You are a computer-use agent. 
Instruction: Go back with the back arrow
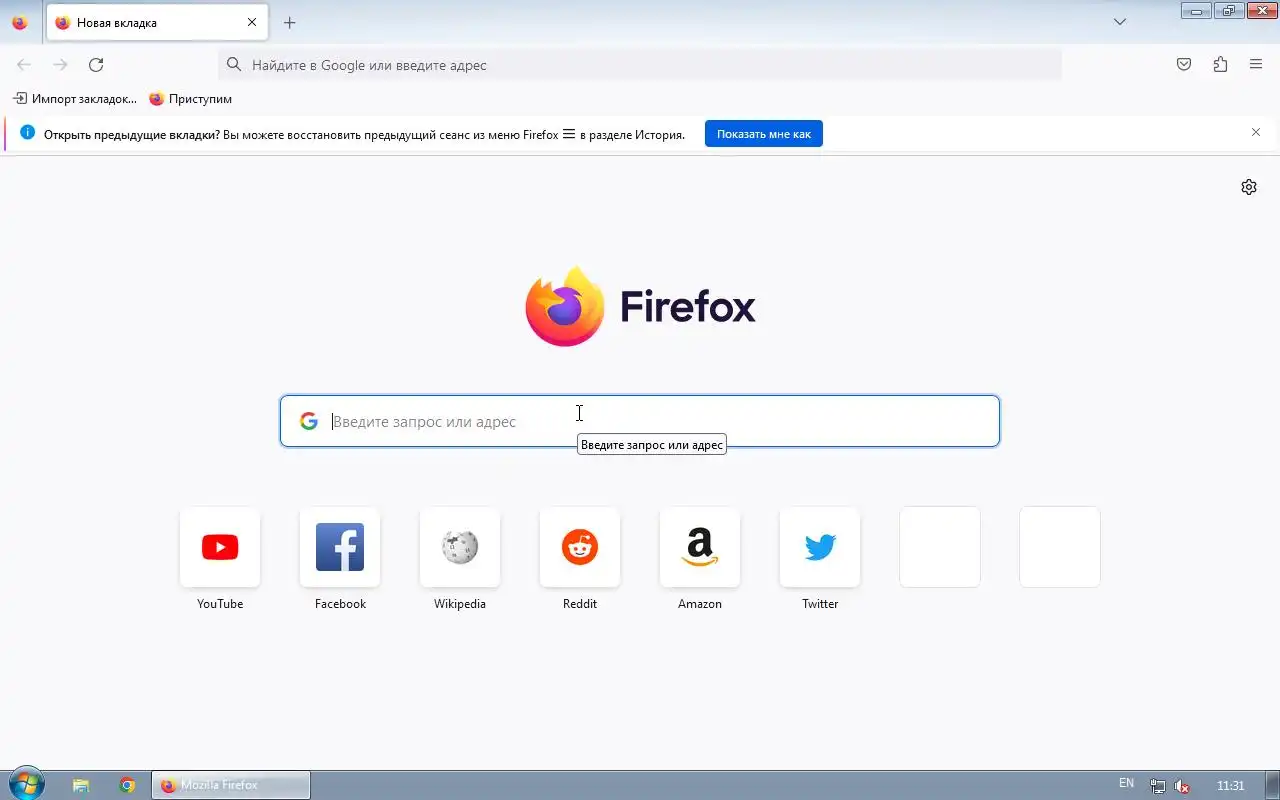[24, 65]
